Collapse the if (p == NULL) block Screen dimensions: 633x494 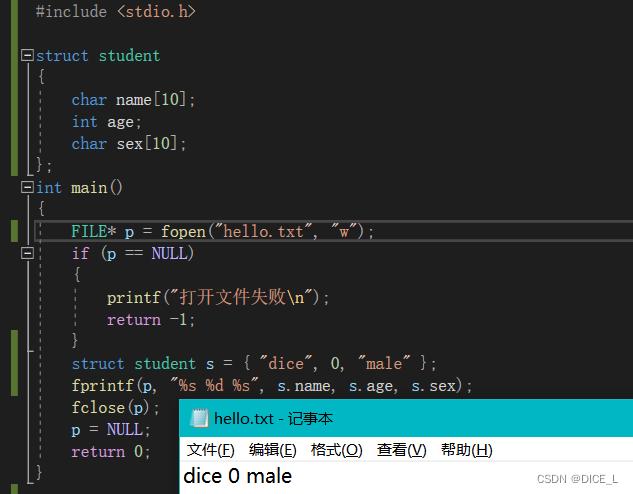(x=27, y=253)
